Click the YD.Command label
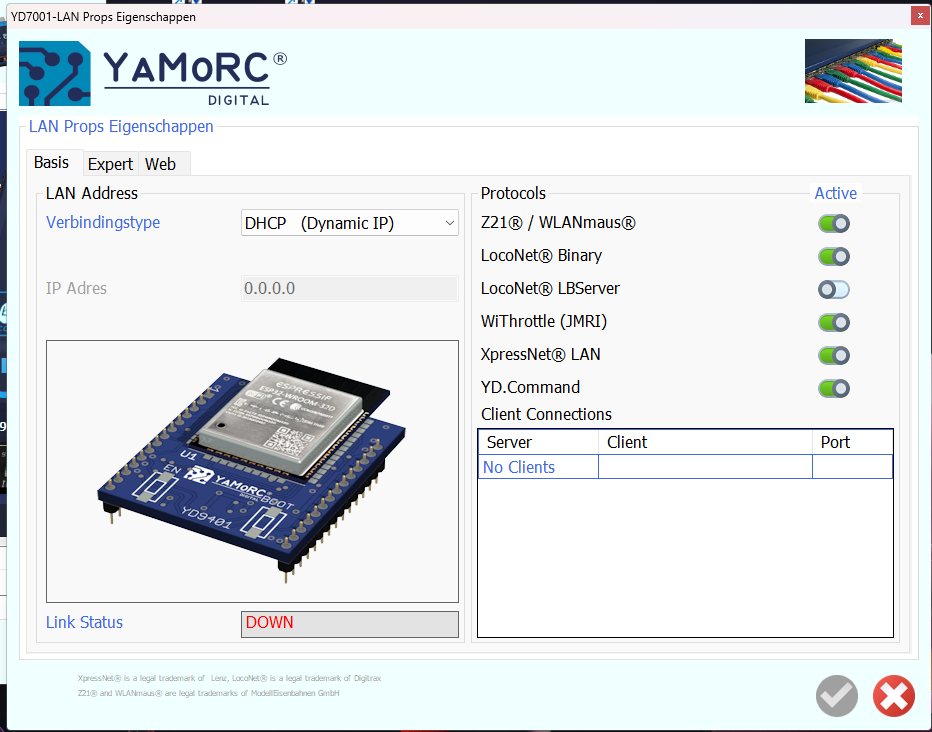The image size is (932, 732). point(530,387)
